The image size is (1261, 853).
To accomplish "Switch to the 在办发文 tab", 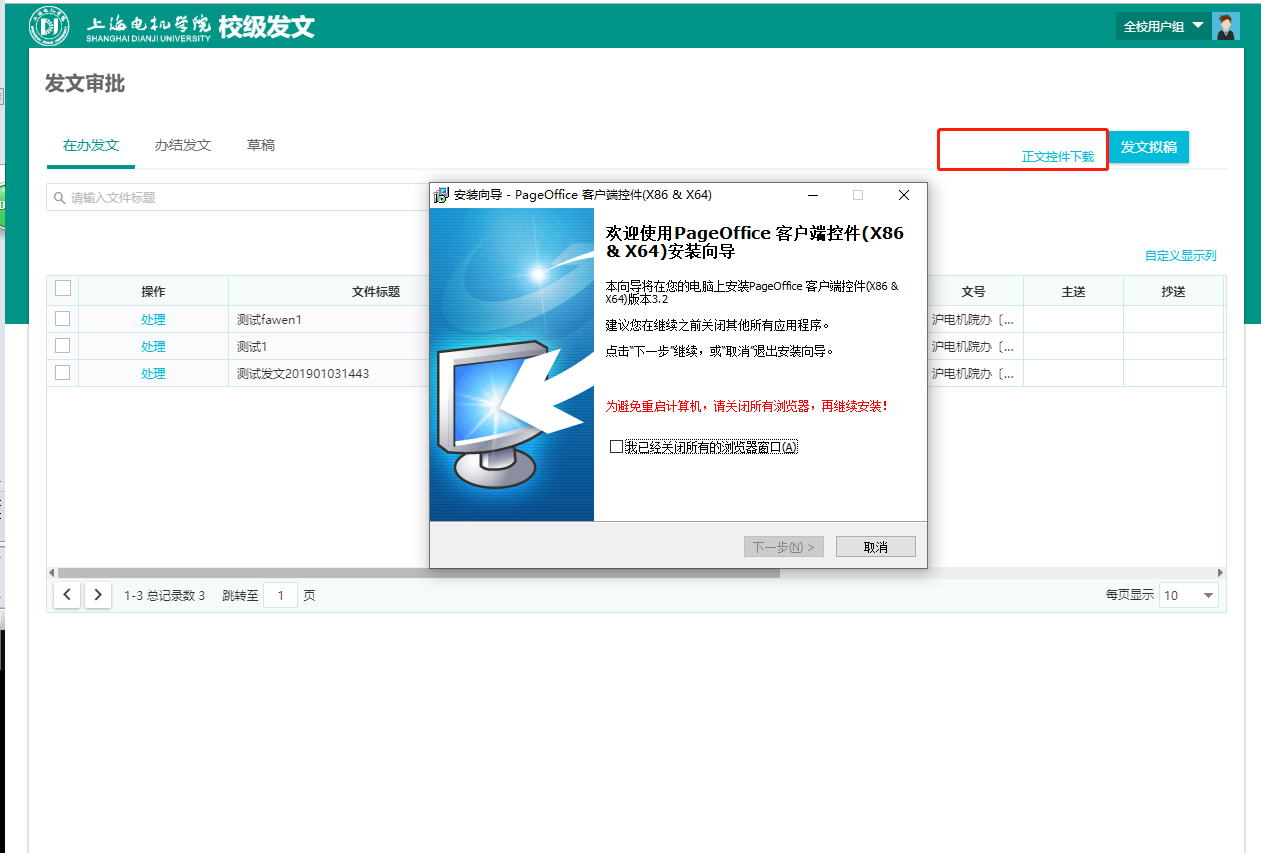I will (91, 146).
